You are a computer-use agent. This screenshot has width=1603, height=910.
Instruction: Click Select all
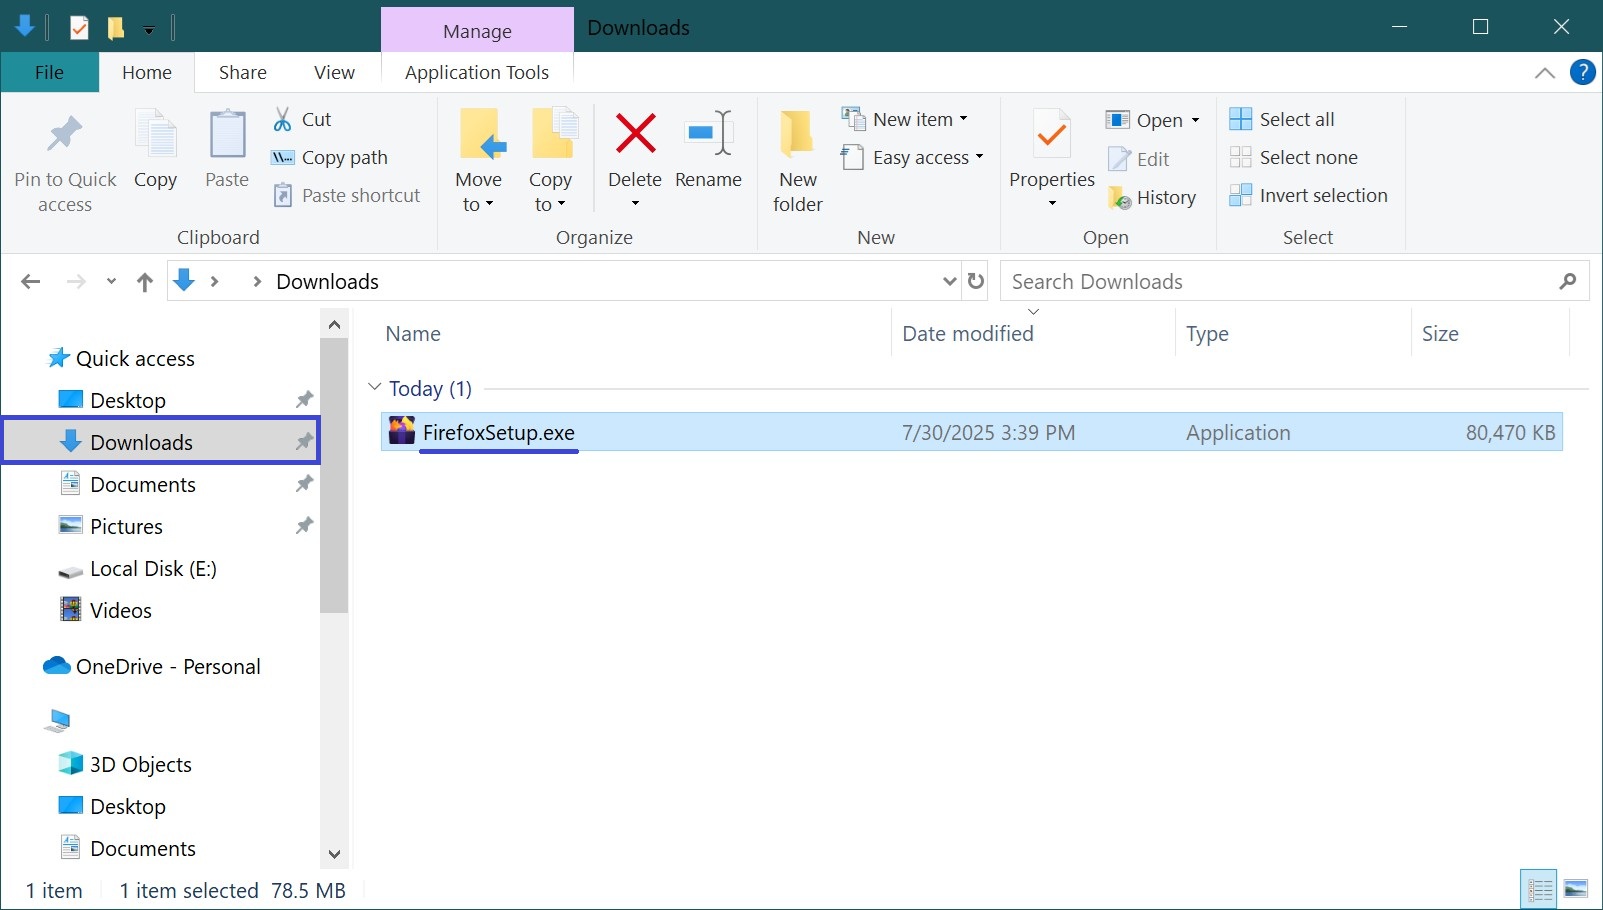(x=1282, y=119)
